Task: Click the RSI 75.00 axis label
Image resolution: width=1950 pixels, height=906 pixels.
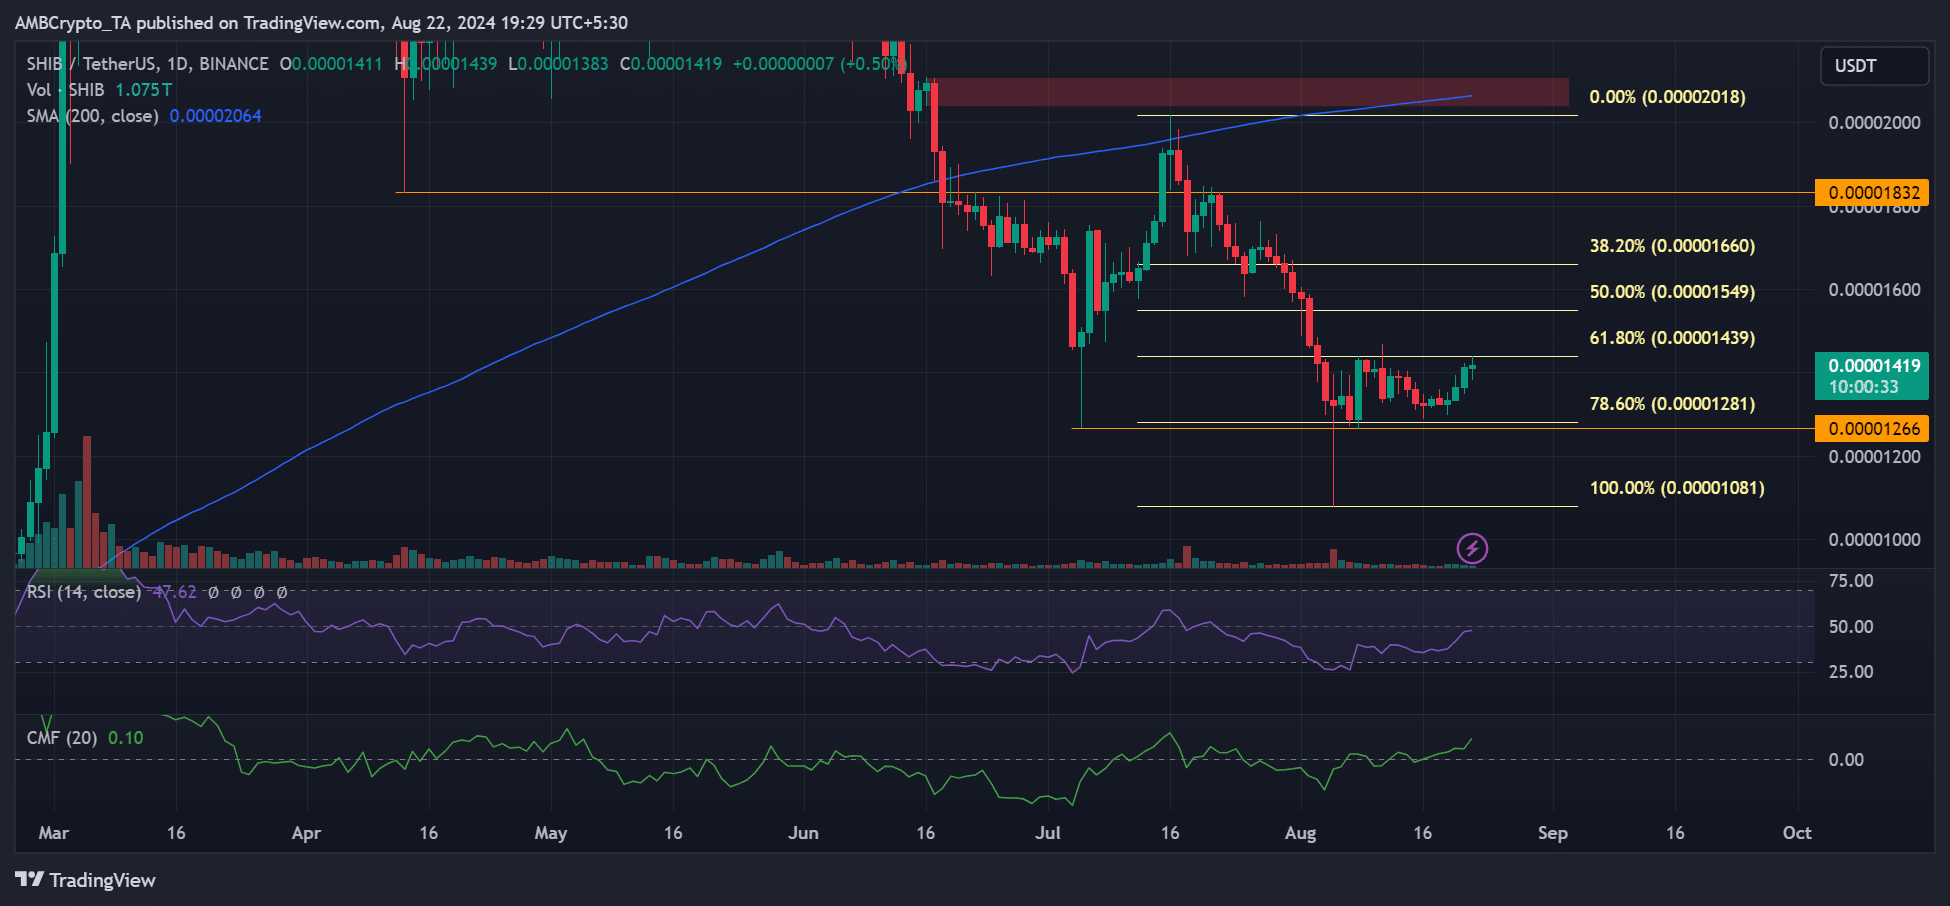Action: (1851, 581)
